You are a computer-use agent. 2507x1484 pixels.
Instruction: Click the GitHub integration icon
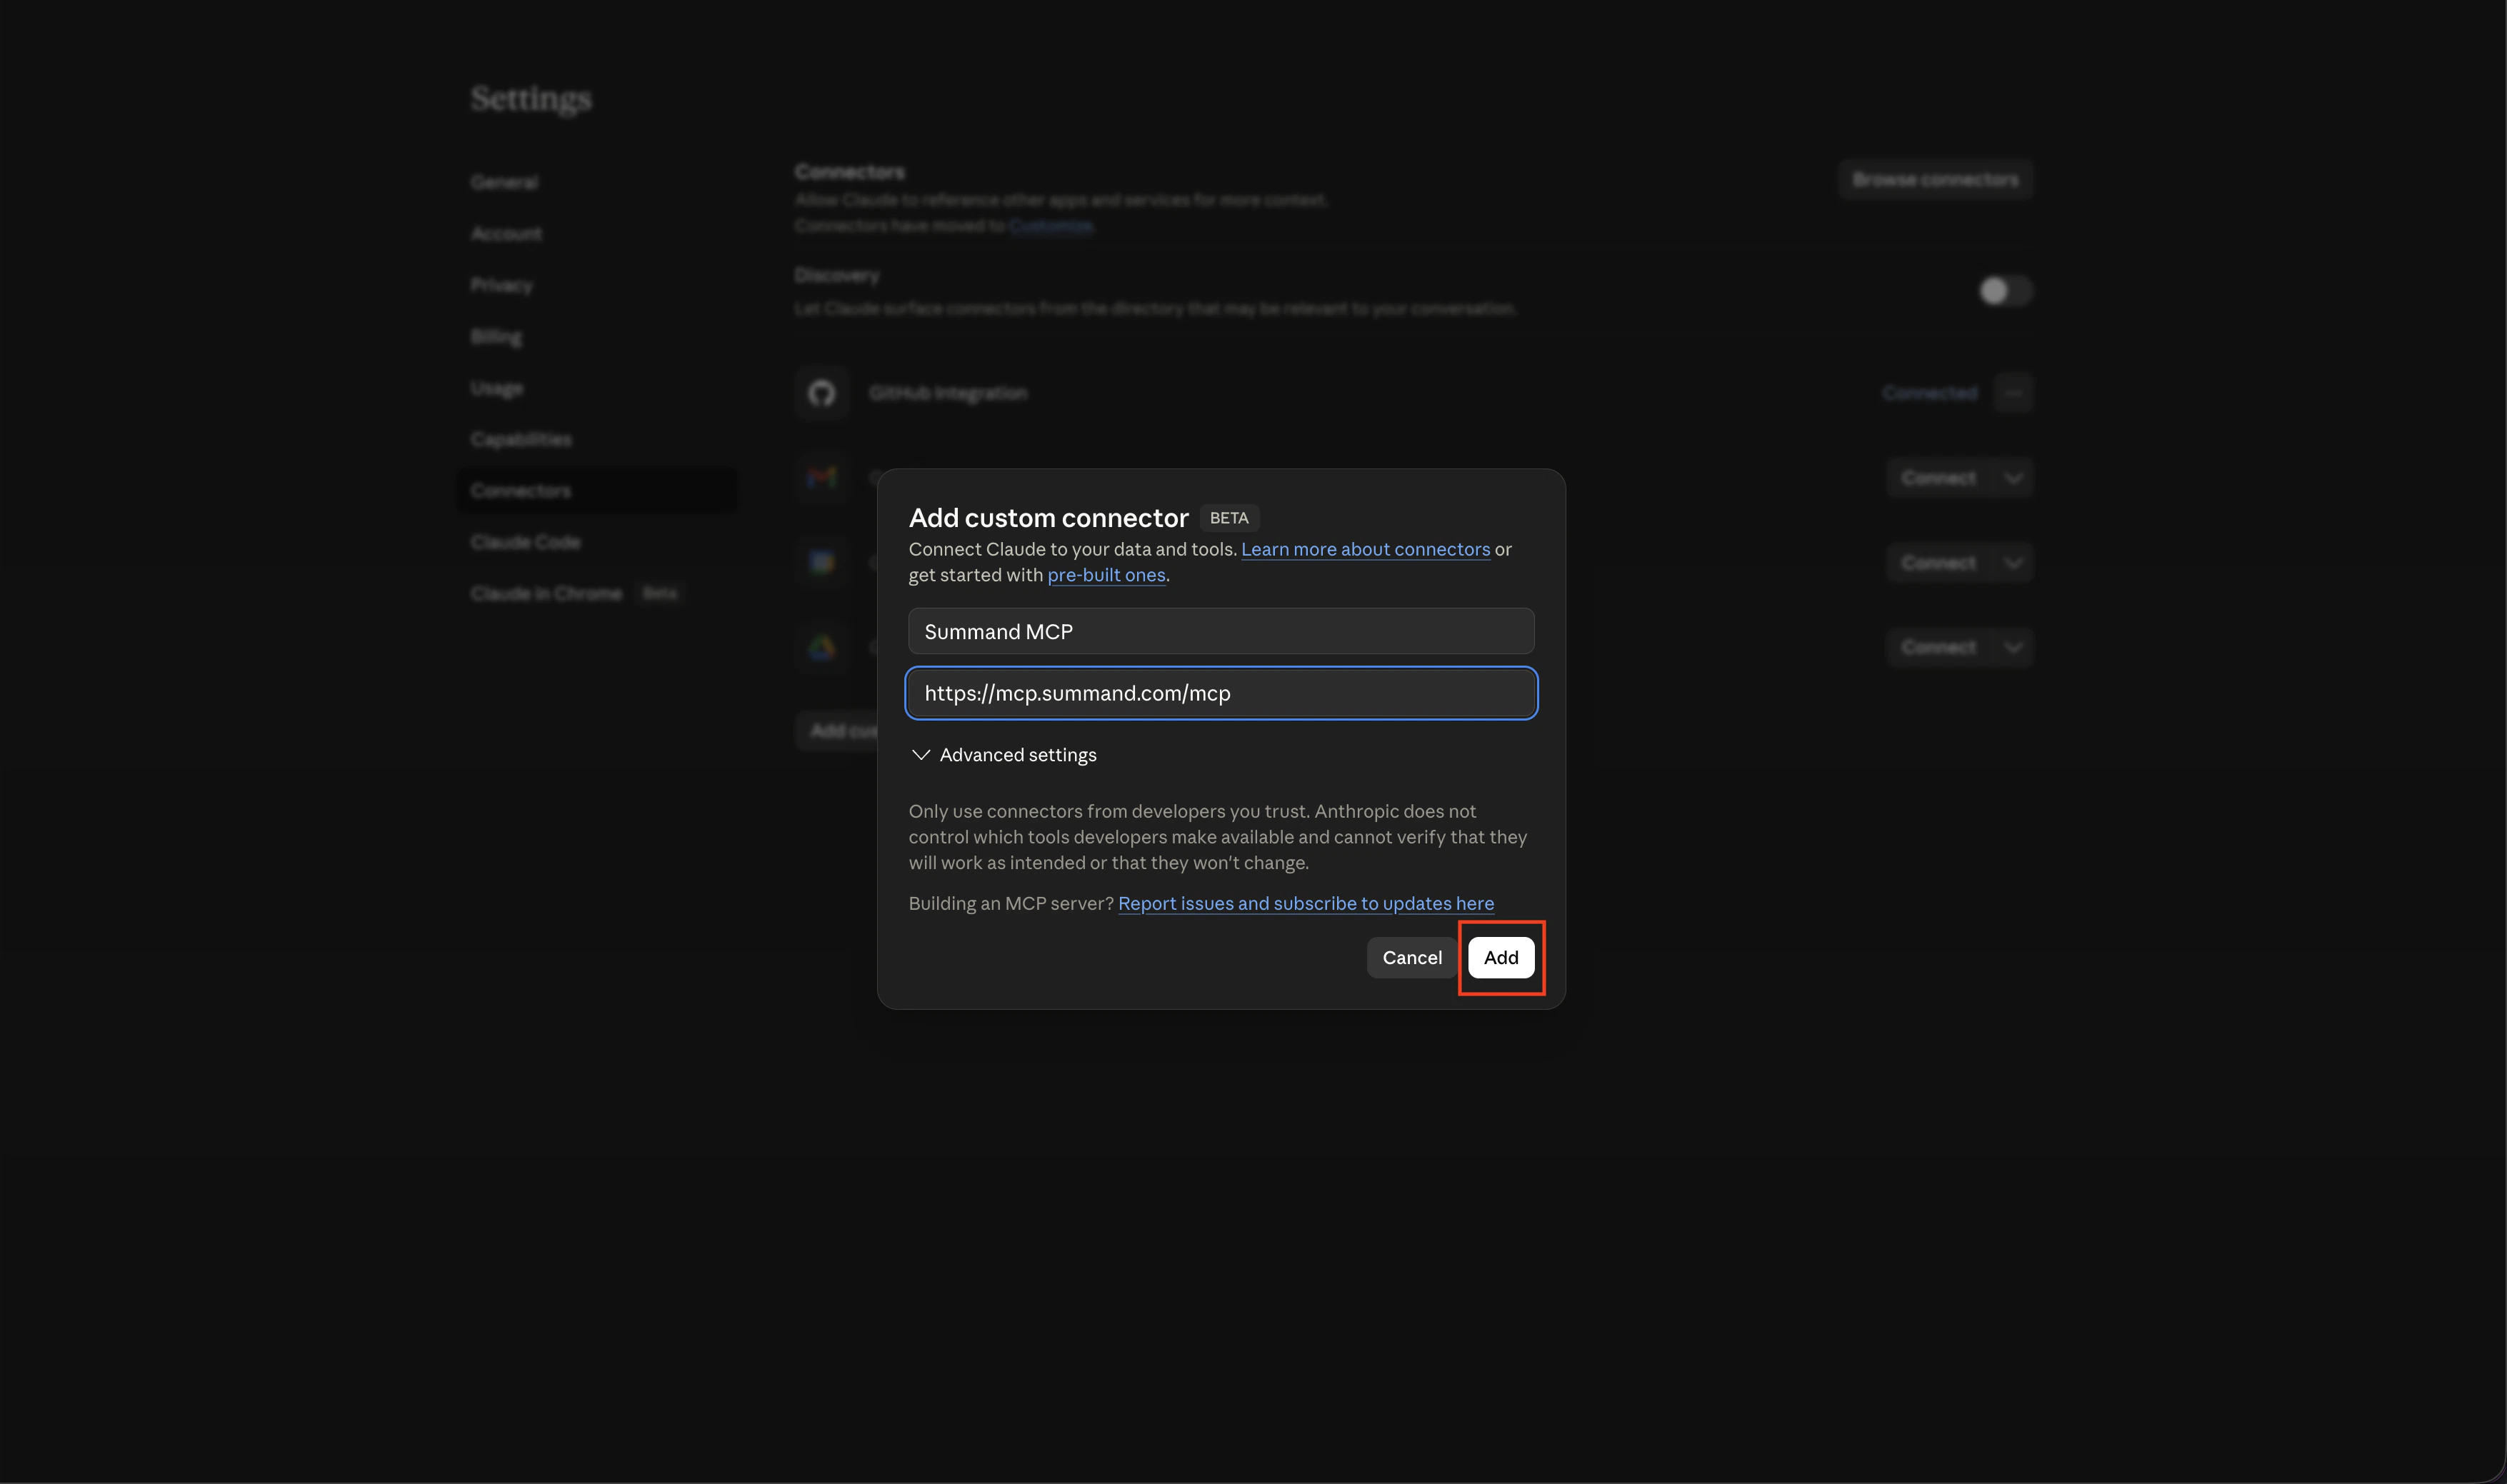[822, 393]
